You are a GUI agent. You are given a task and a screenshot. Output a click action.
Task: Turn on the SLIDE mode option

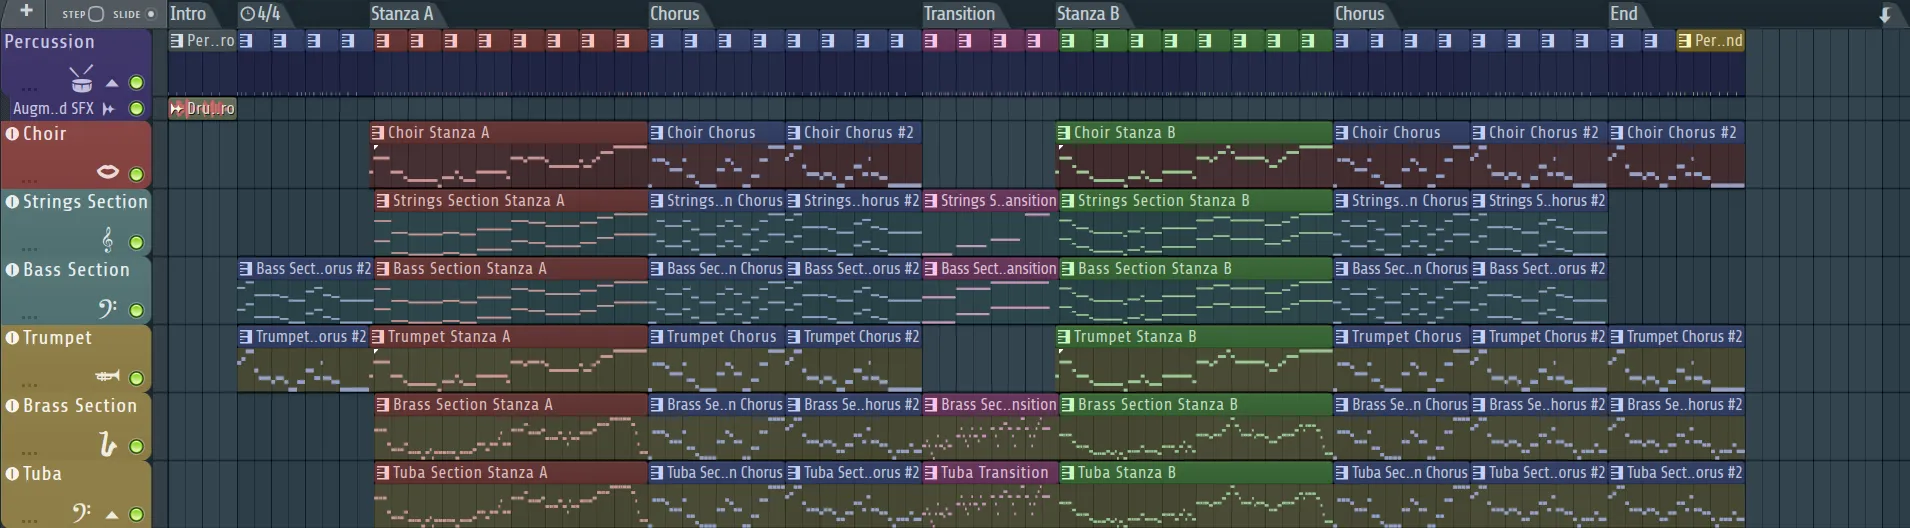[151, 14]
